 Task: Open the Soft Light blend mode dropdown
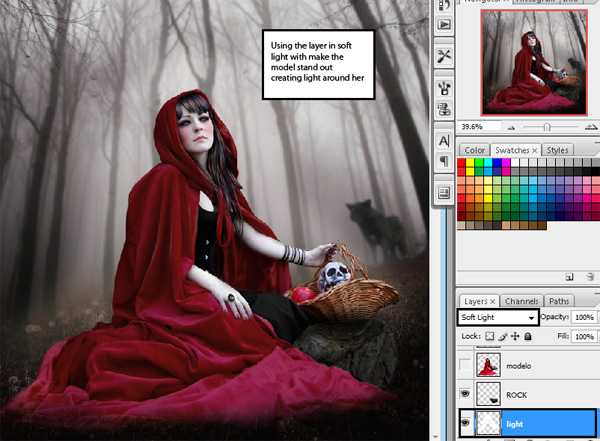(x=497, y=317)
